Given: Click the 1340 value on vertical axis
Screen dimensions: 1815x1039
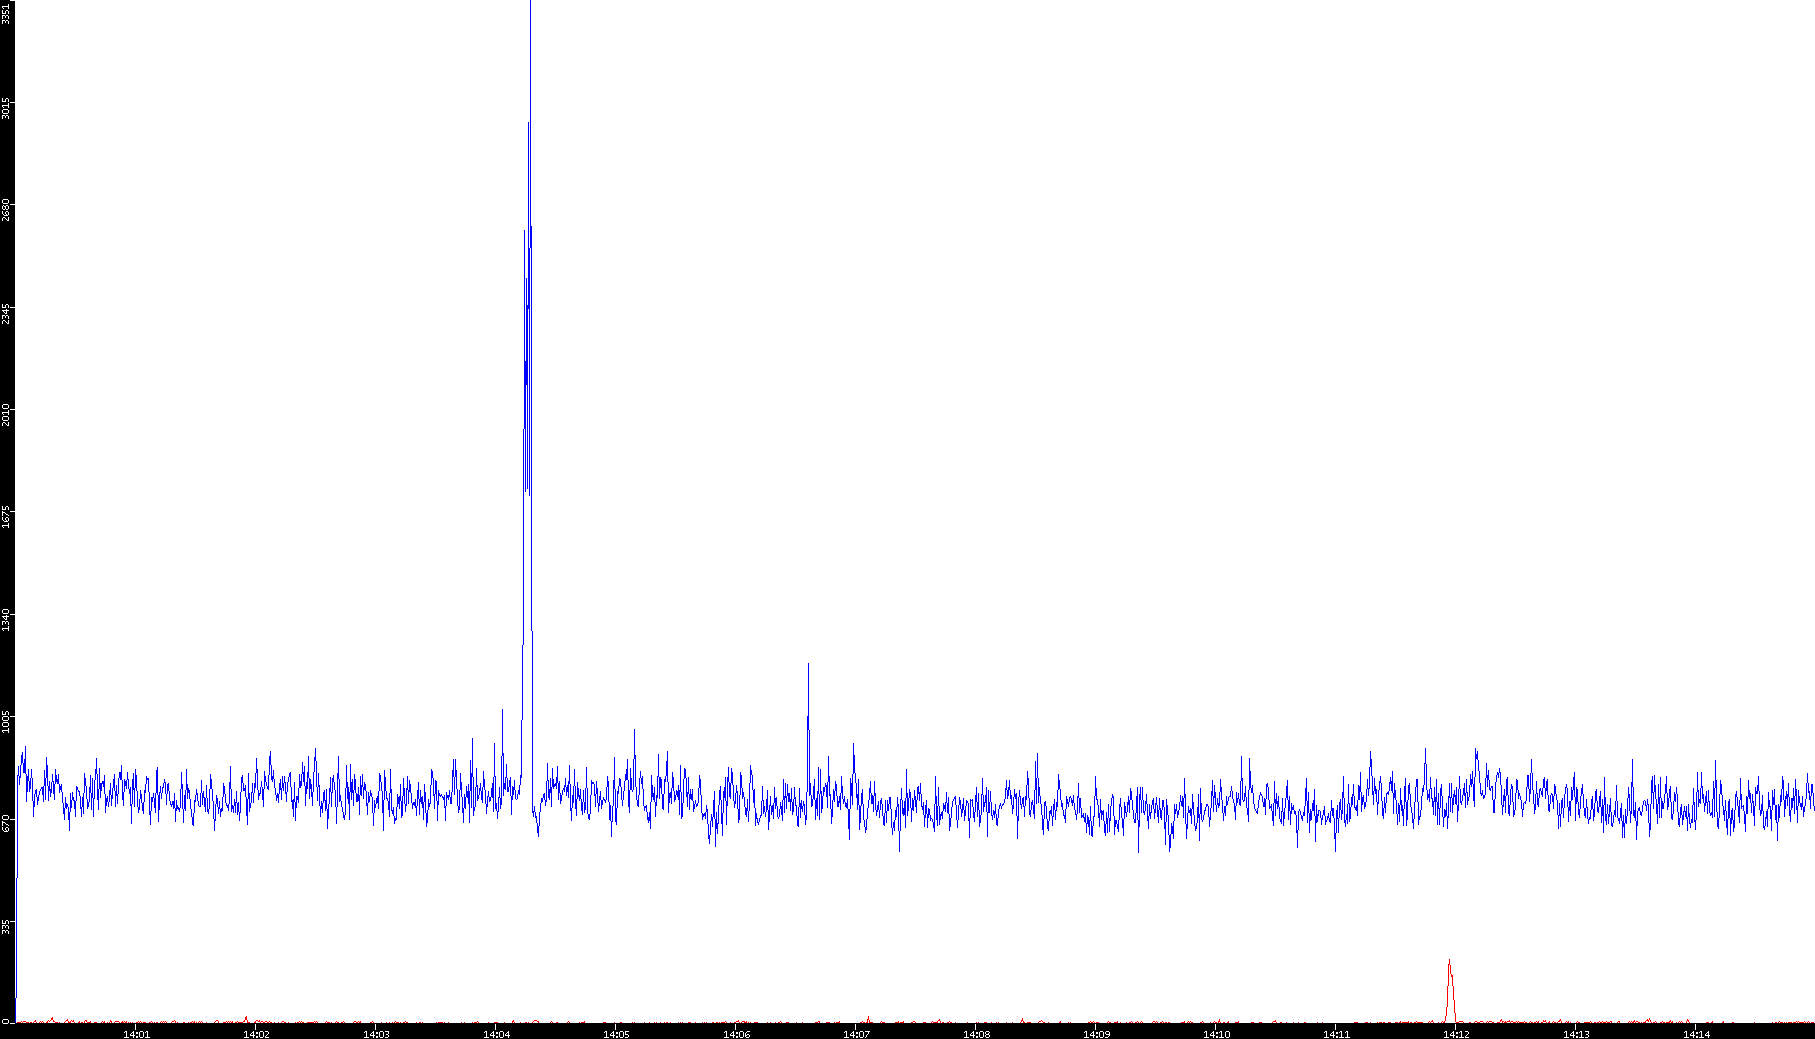Looking at the screenshot, I should (6, 620).
